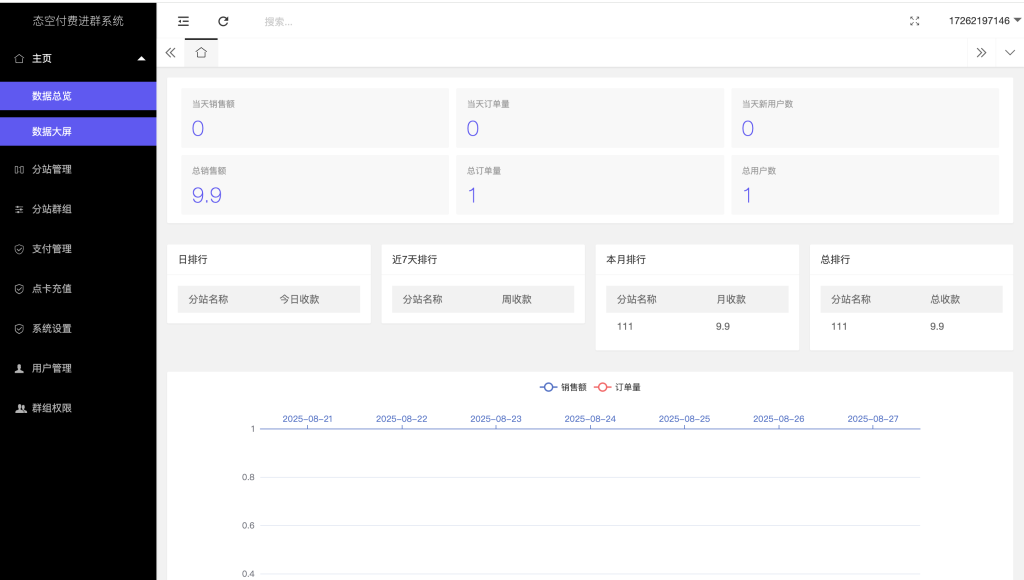Click the group icon beside 群组权限
Screen dimensions: 1024x580
pyautogui.click(x=17, y=408)
